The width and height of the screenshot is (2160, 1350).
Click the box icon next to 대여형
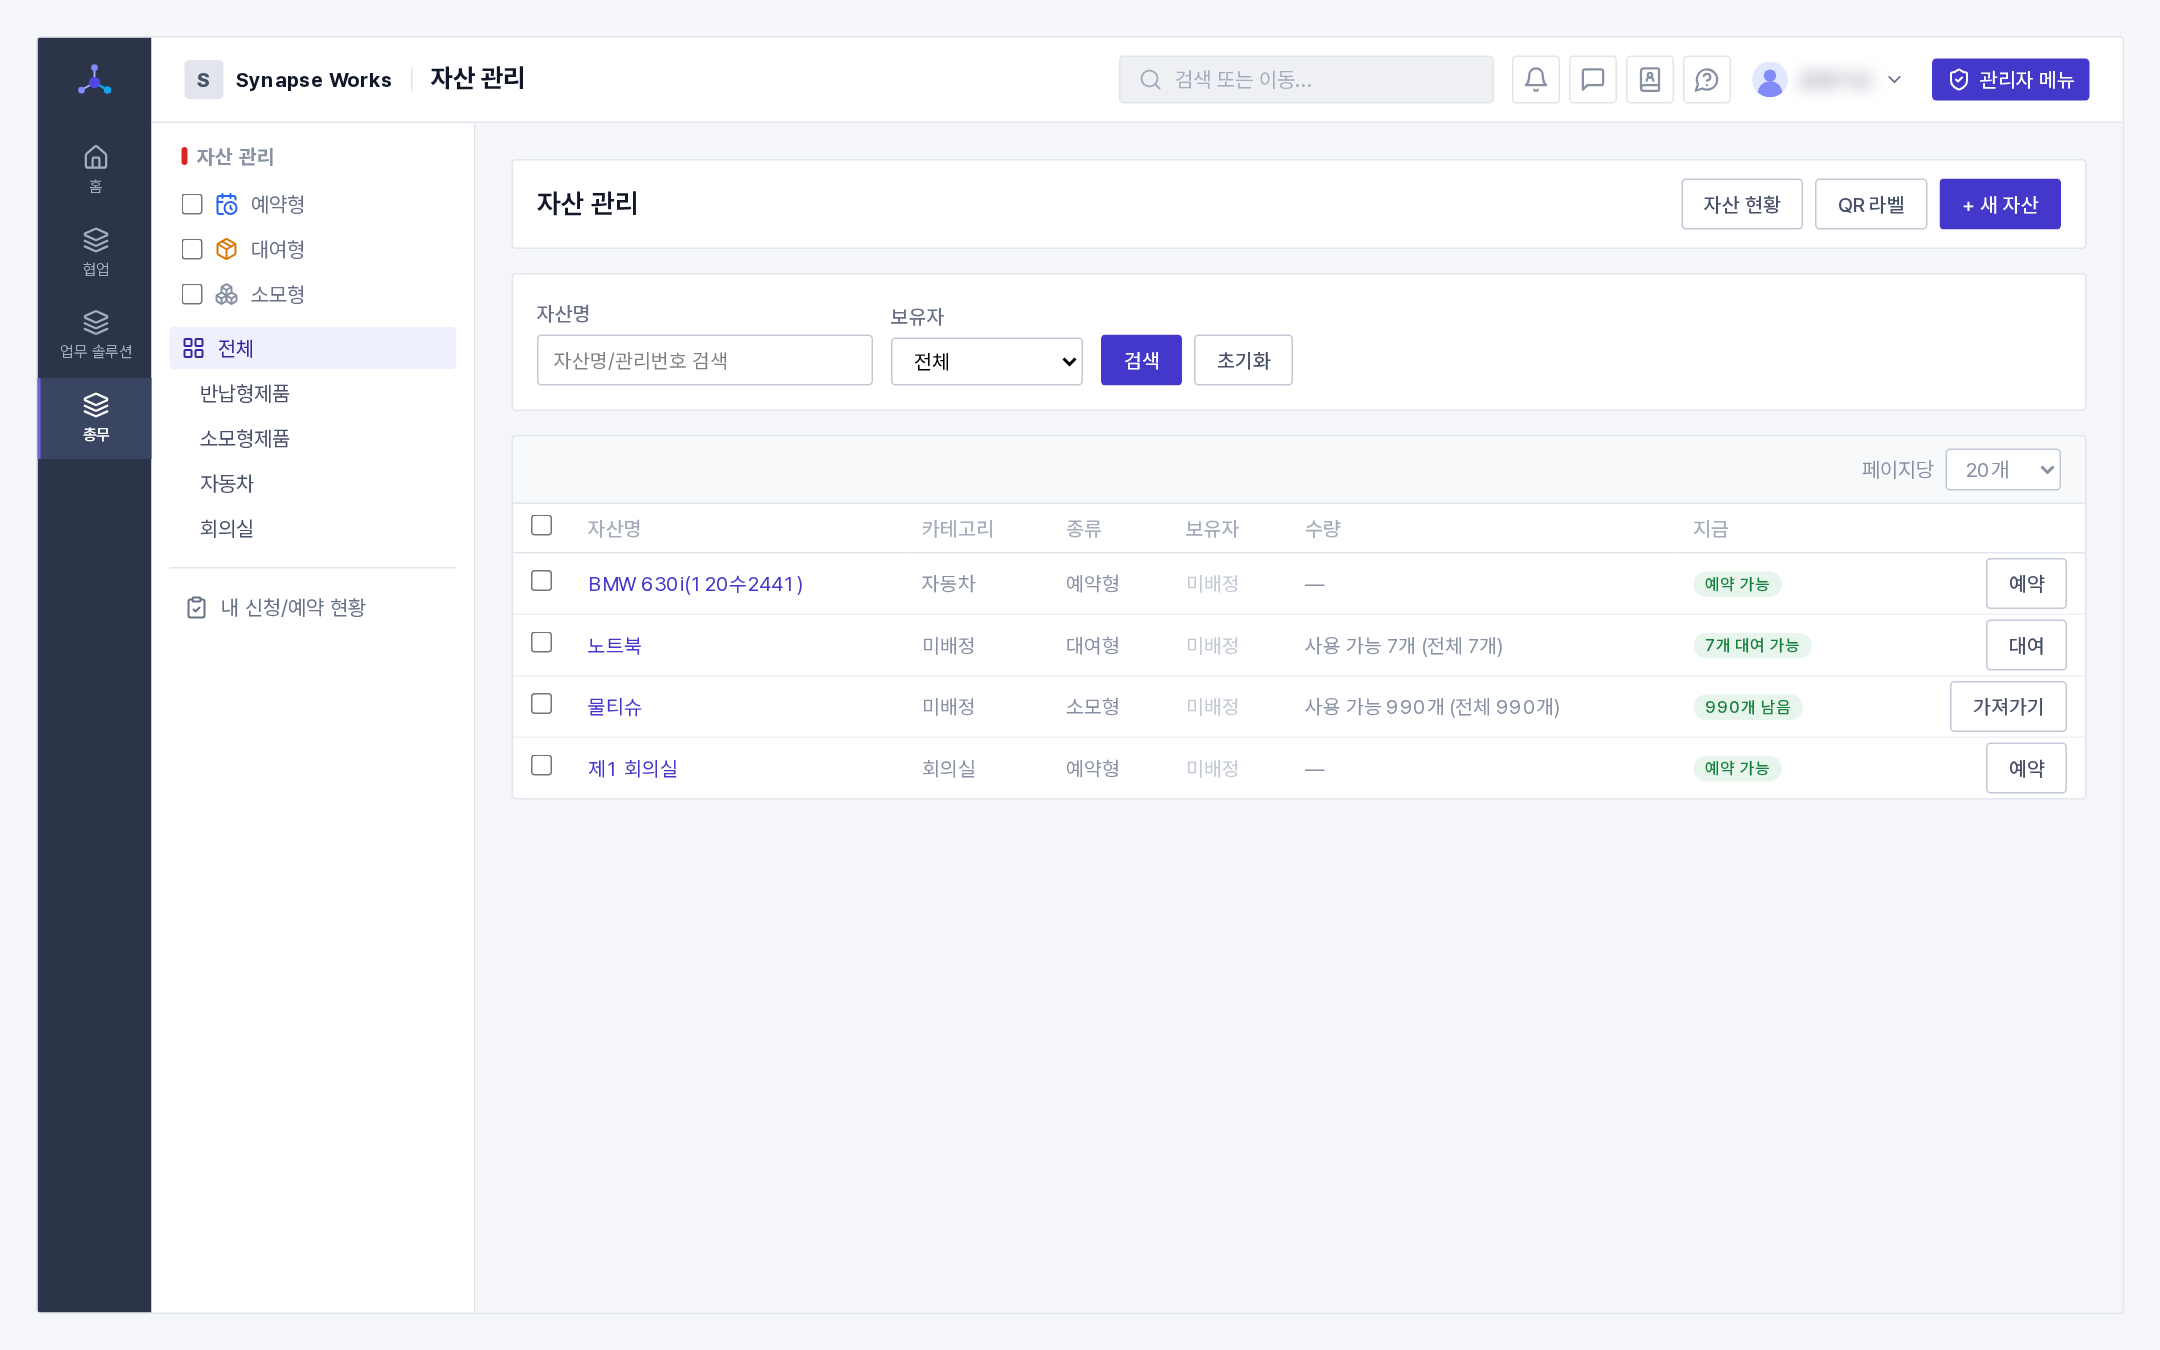pyautogui.click(x=227, y=249)
